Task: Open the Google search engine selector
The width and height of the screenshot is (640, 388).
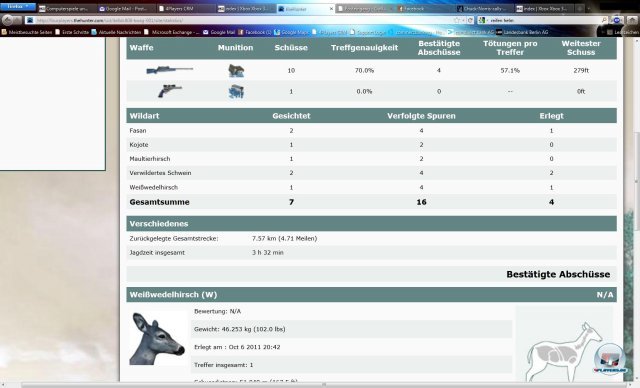Action: [x=483, y=20]
